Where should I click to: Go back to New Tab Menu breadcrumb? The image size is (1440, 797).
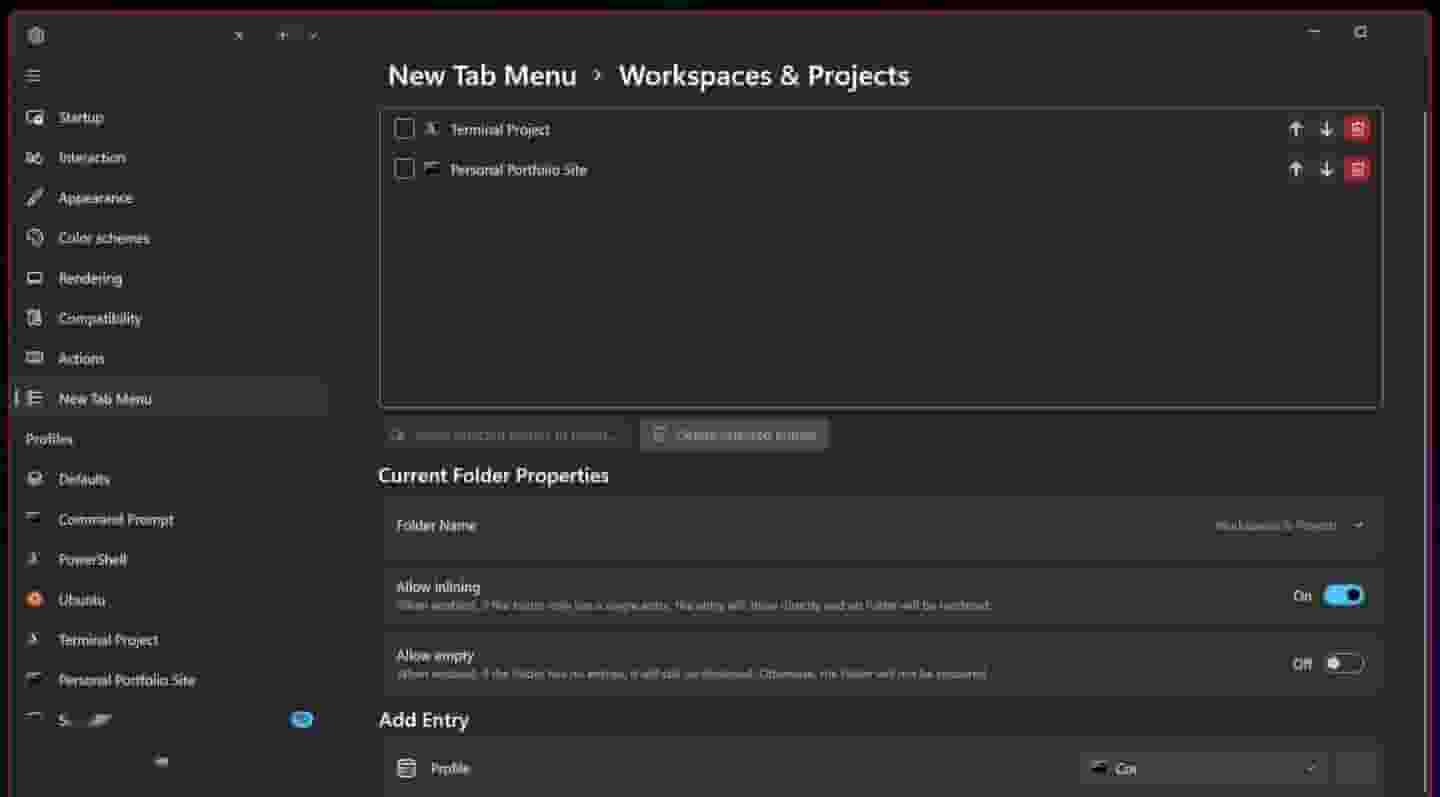coord(482,76)
